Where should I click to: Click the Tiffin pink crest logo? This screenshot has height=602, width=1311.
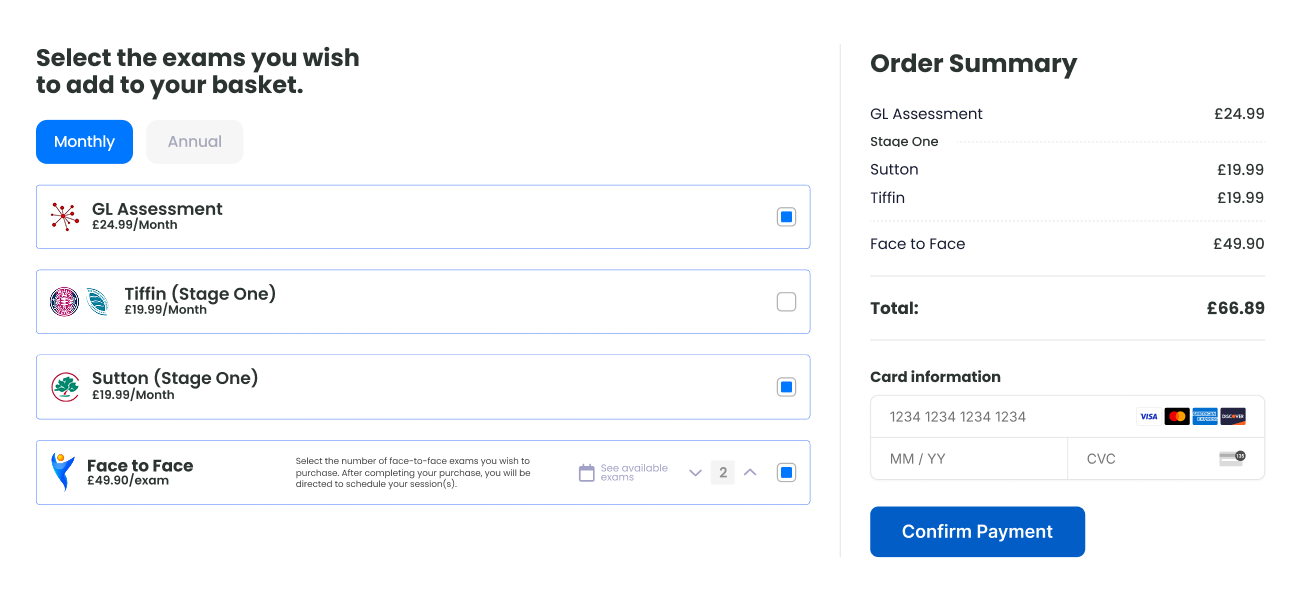[65, 301]
